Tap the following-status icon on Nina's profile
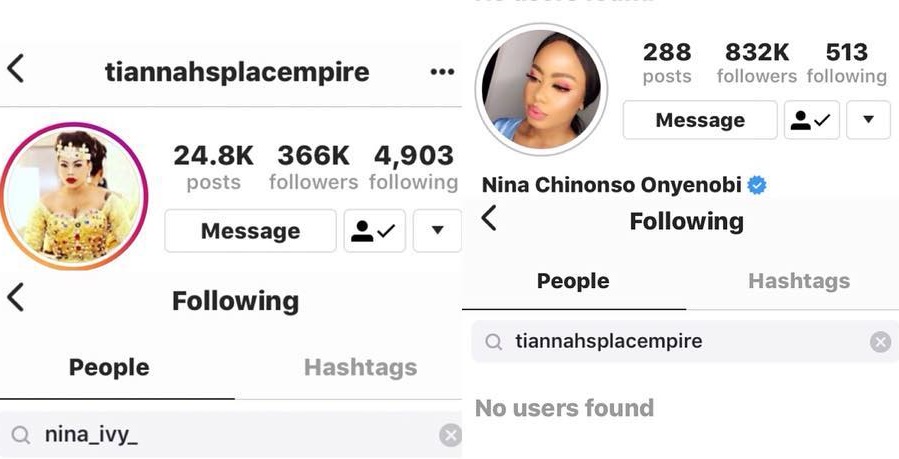 pos(812,120)
